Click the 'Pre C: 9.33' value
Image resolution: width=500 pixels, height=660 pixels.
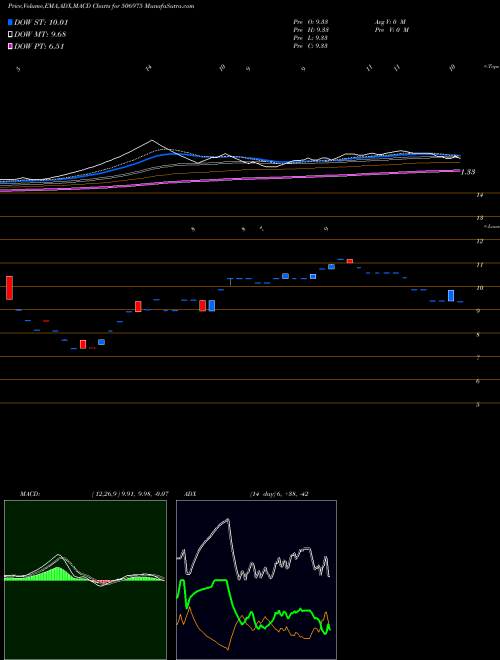click(311, 46)
